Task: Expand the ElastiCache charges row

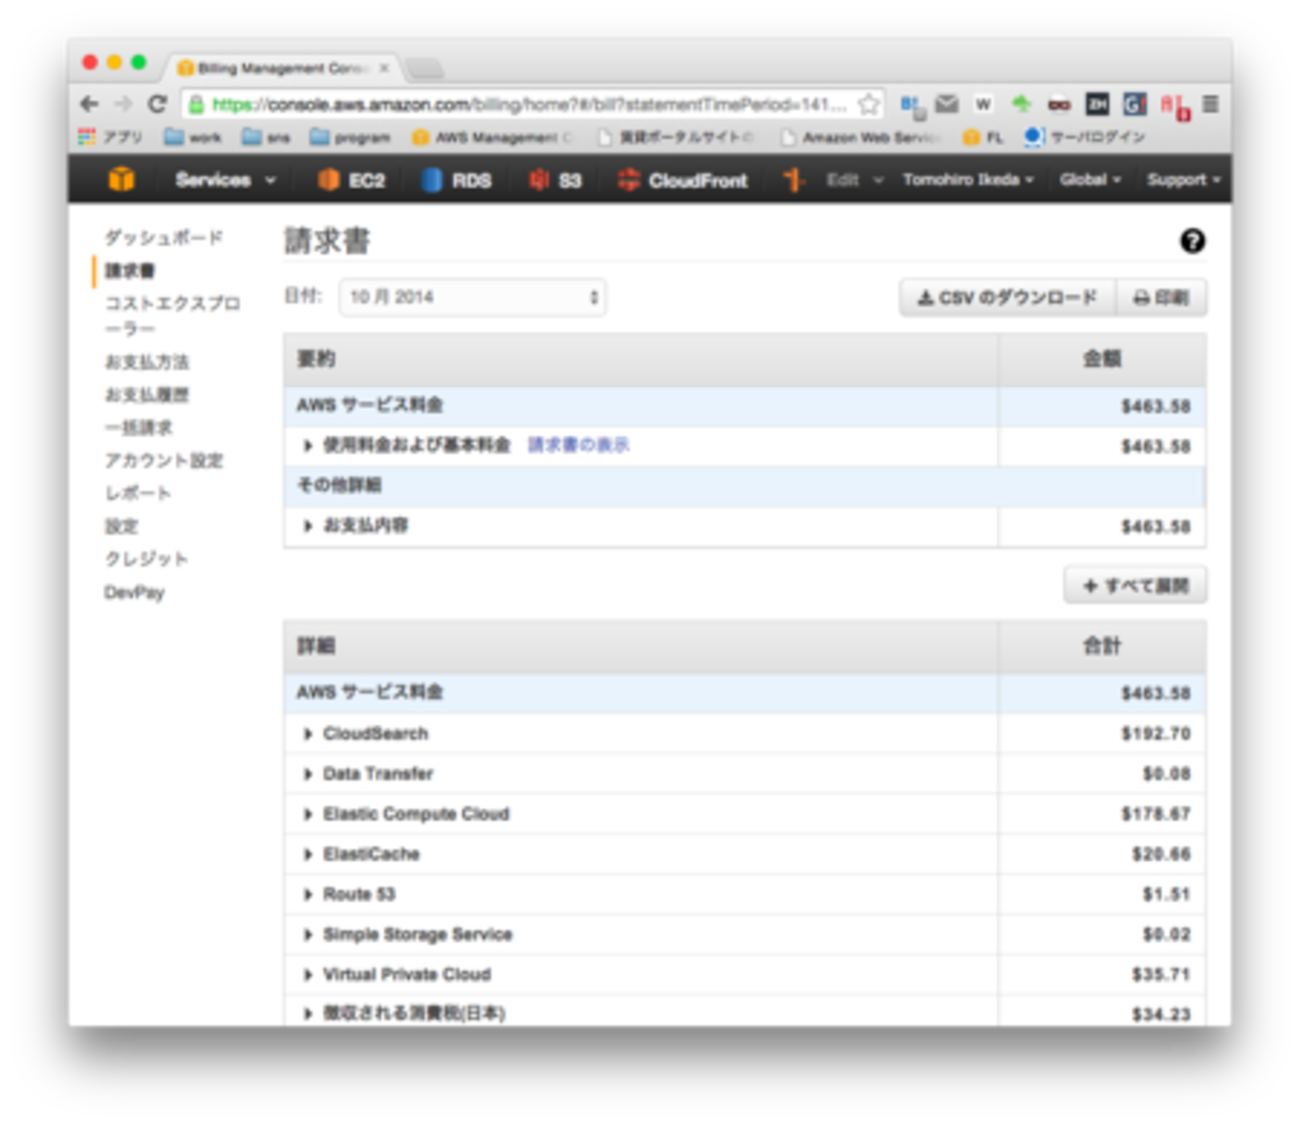Action: (307, 854)
